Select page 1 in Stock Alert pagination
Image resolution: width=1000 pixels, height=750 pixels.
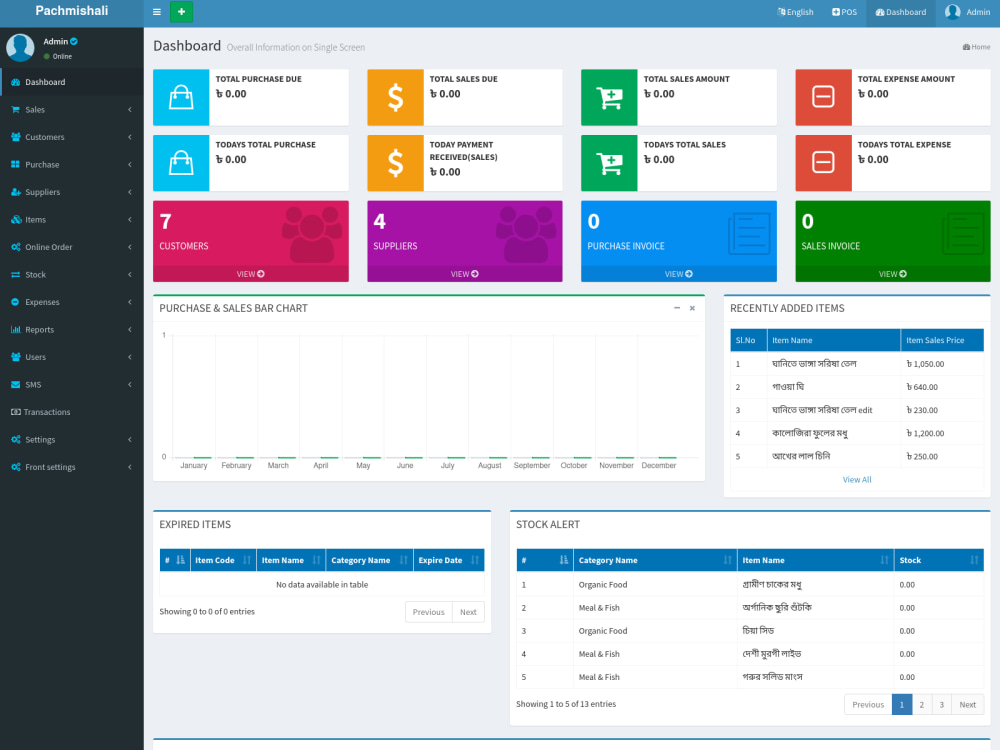coord(902,704)
